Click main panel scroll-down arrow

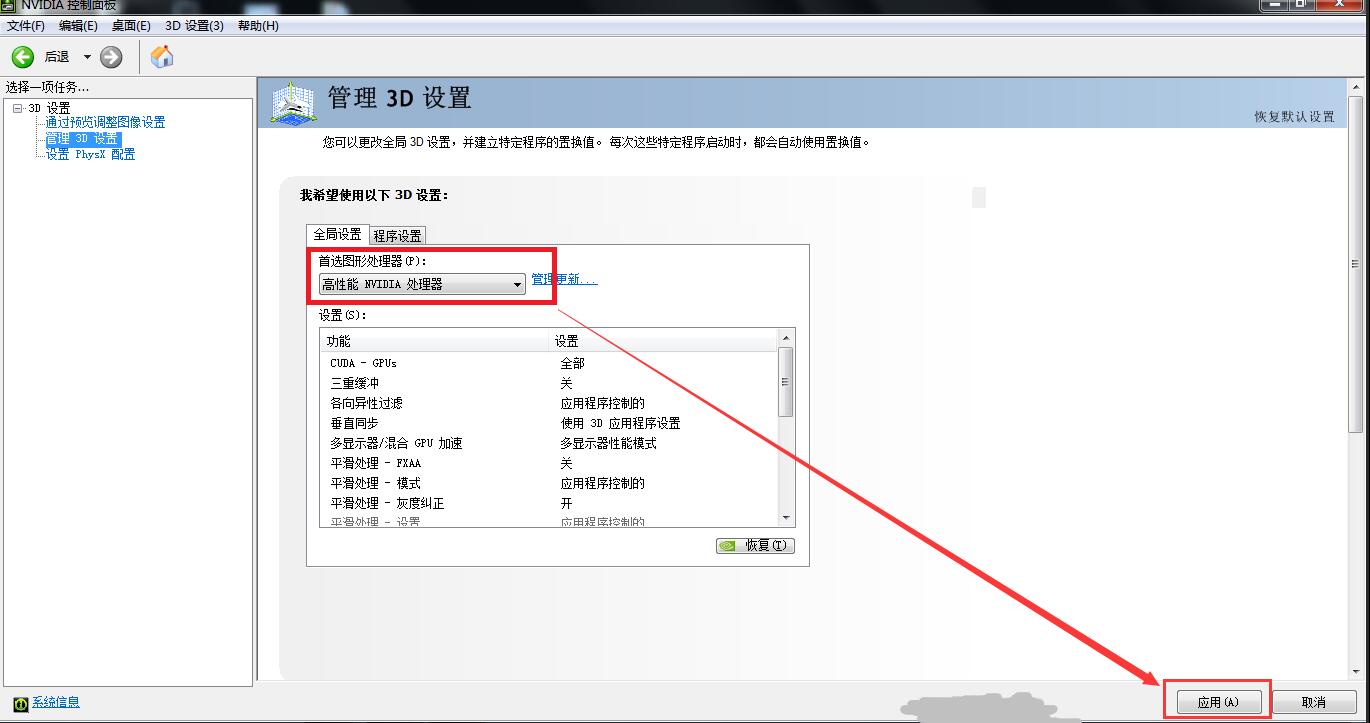point(1356,672)
